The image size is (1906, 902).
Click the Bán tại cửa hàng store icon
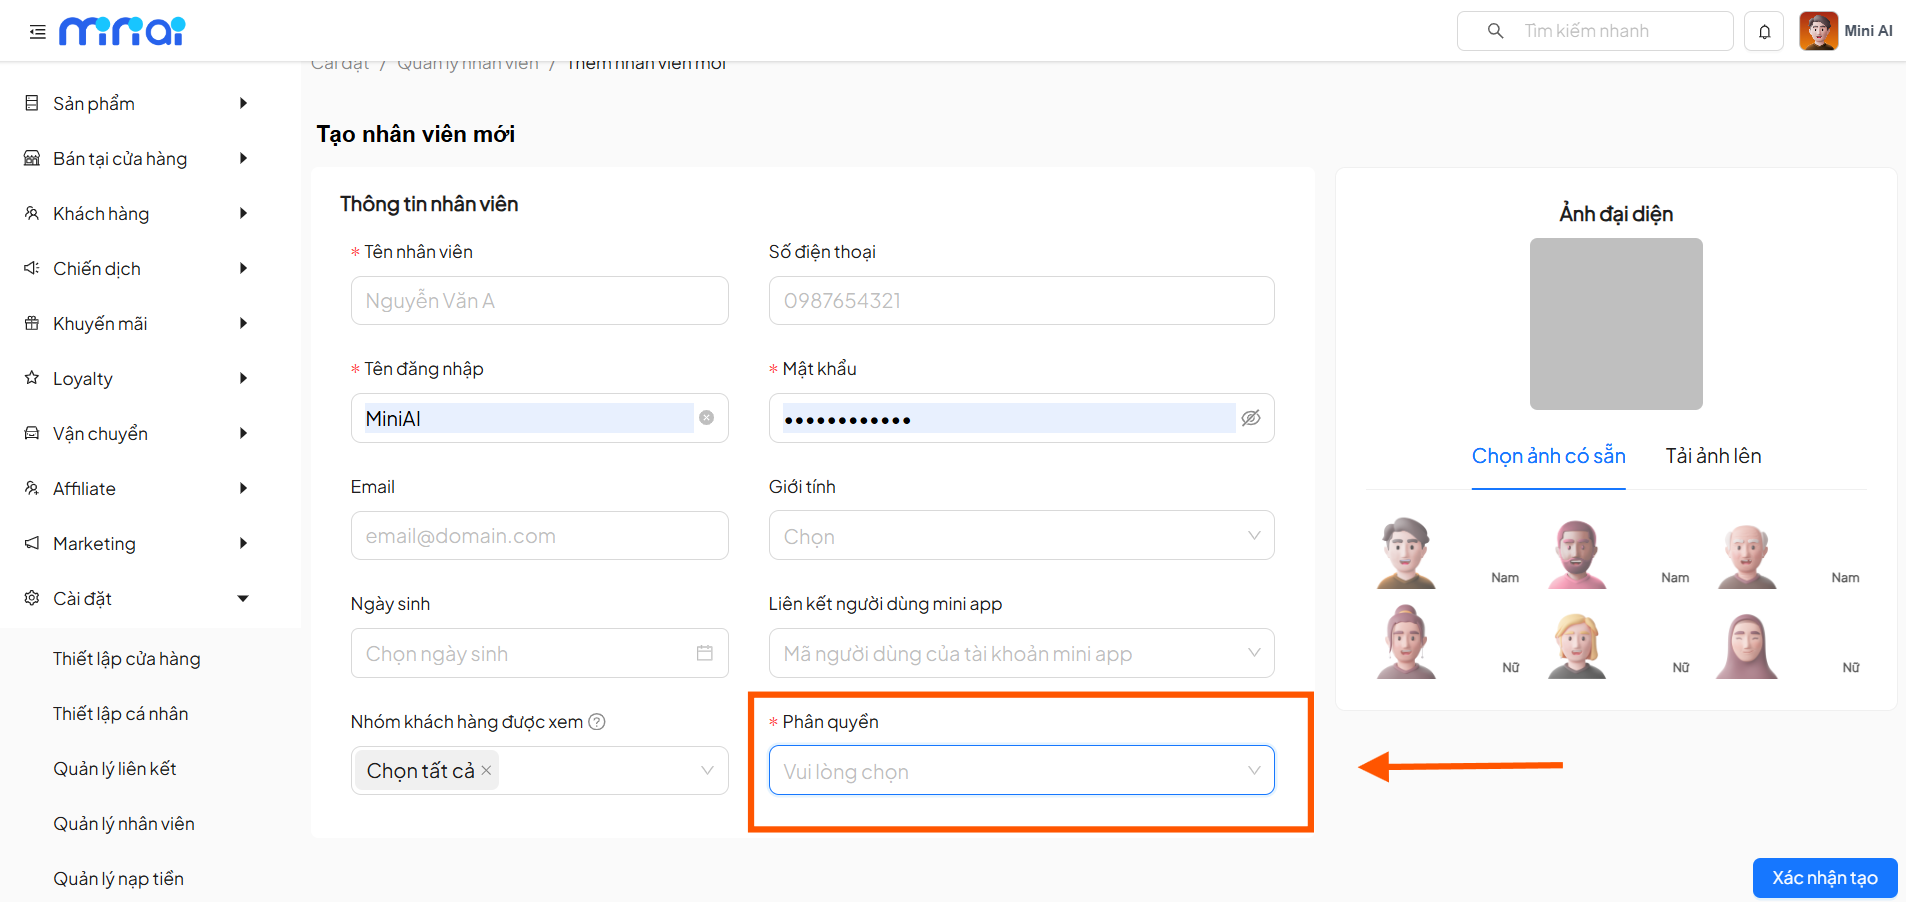[31, 157]
